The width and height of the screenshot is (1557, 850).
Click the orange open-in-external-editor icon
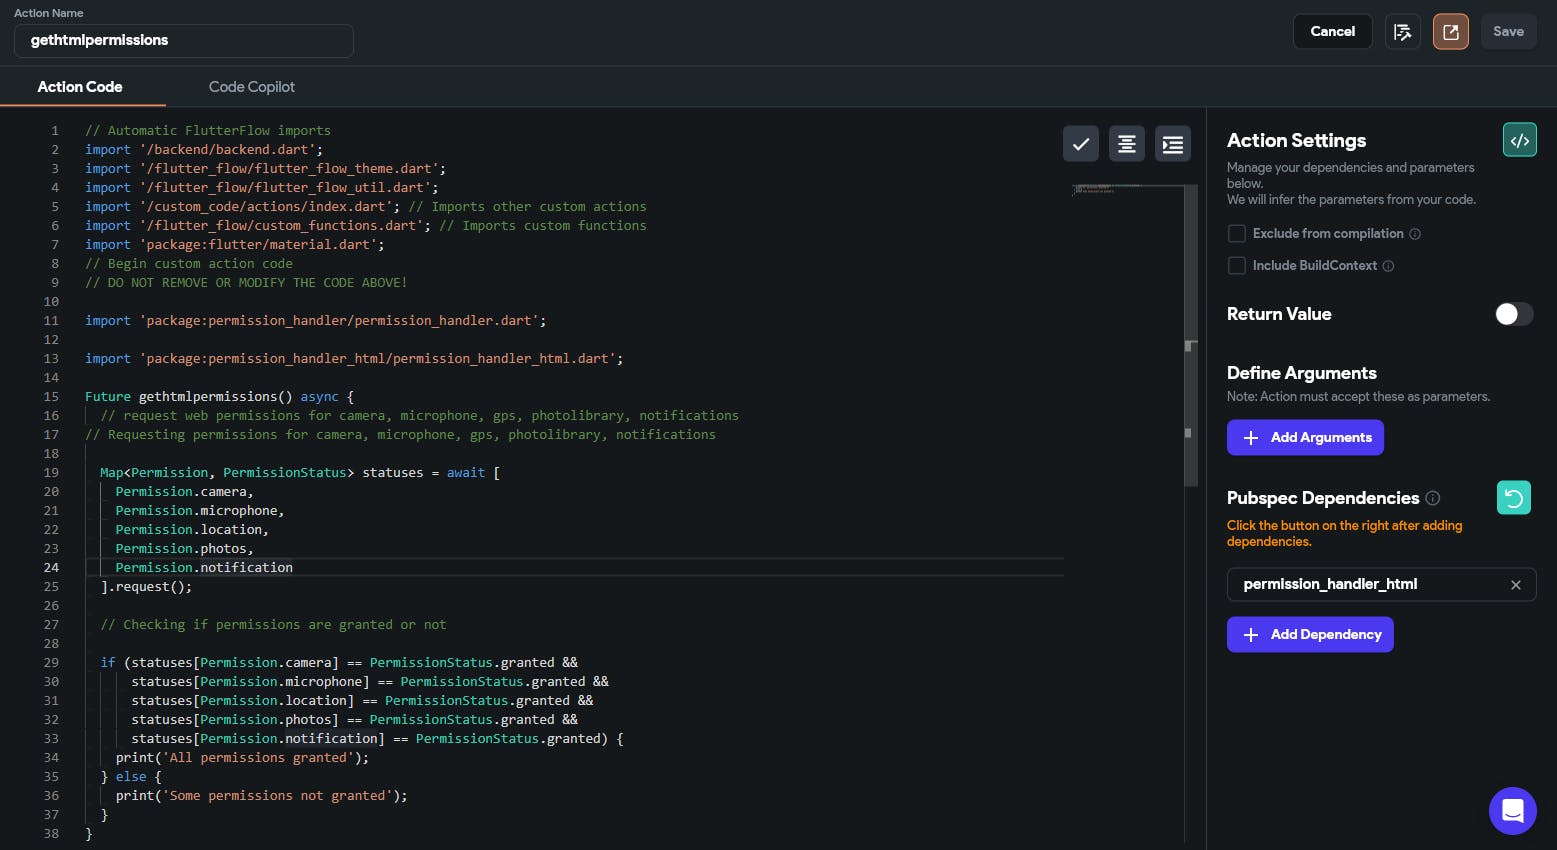1450,32
